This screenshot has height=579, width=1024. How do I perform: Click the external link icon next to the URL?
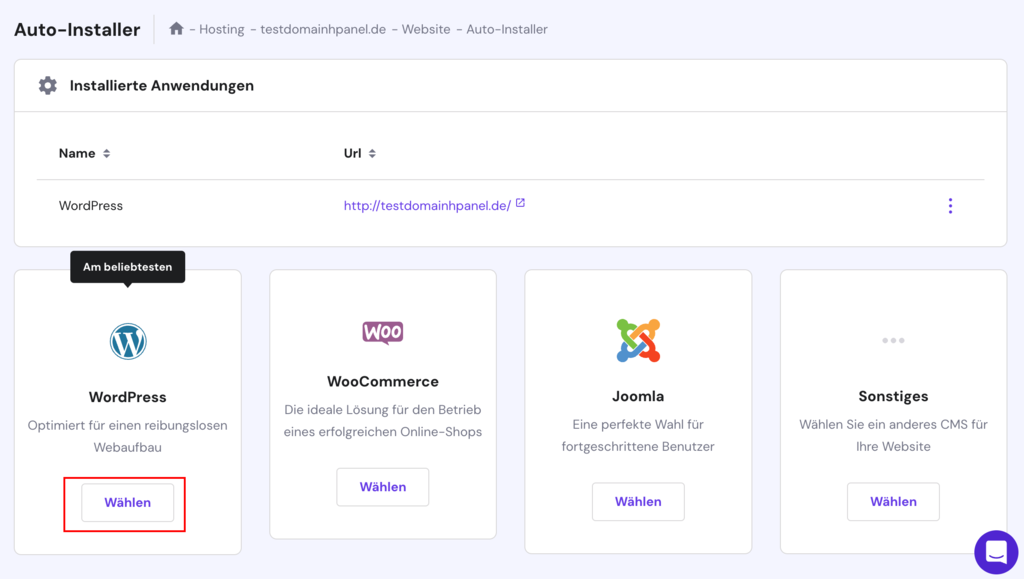[x=519, y=204]
